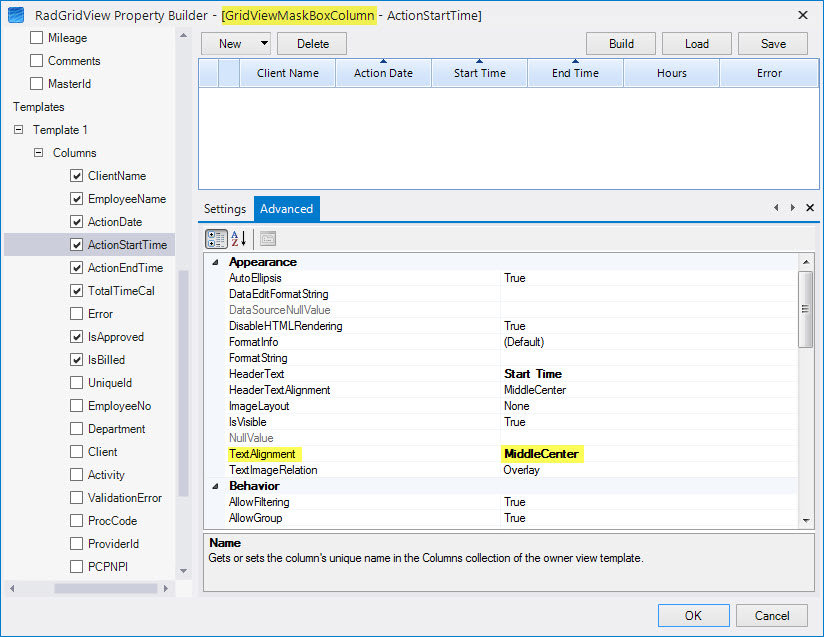
Task: Open the Settings tab
Action: click(225, 209)
